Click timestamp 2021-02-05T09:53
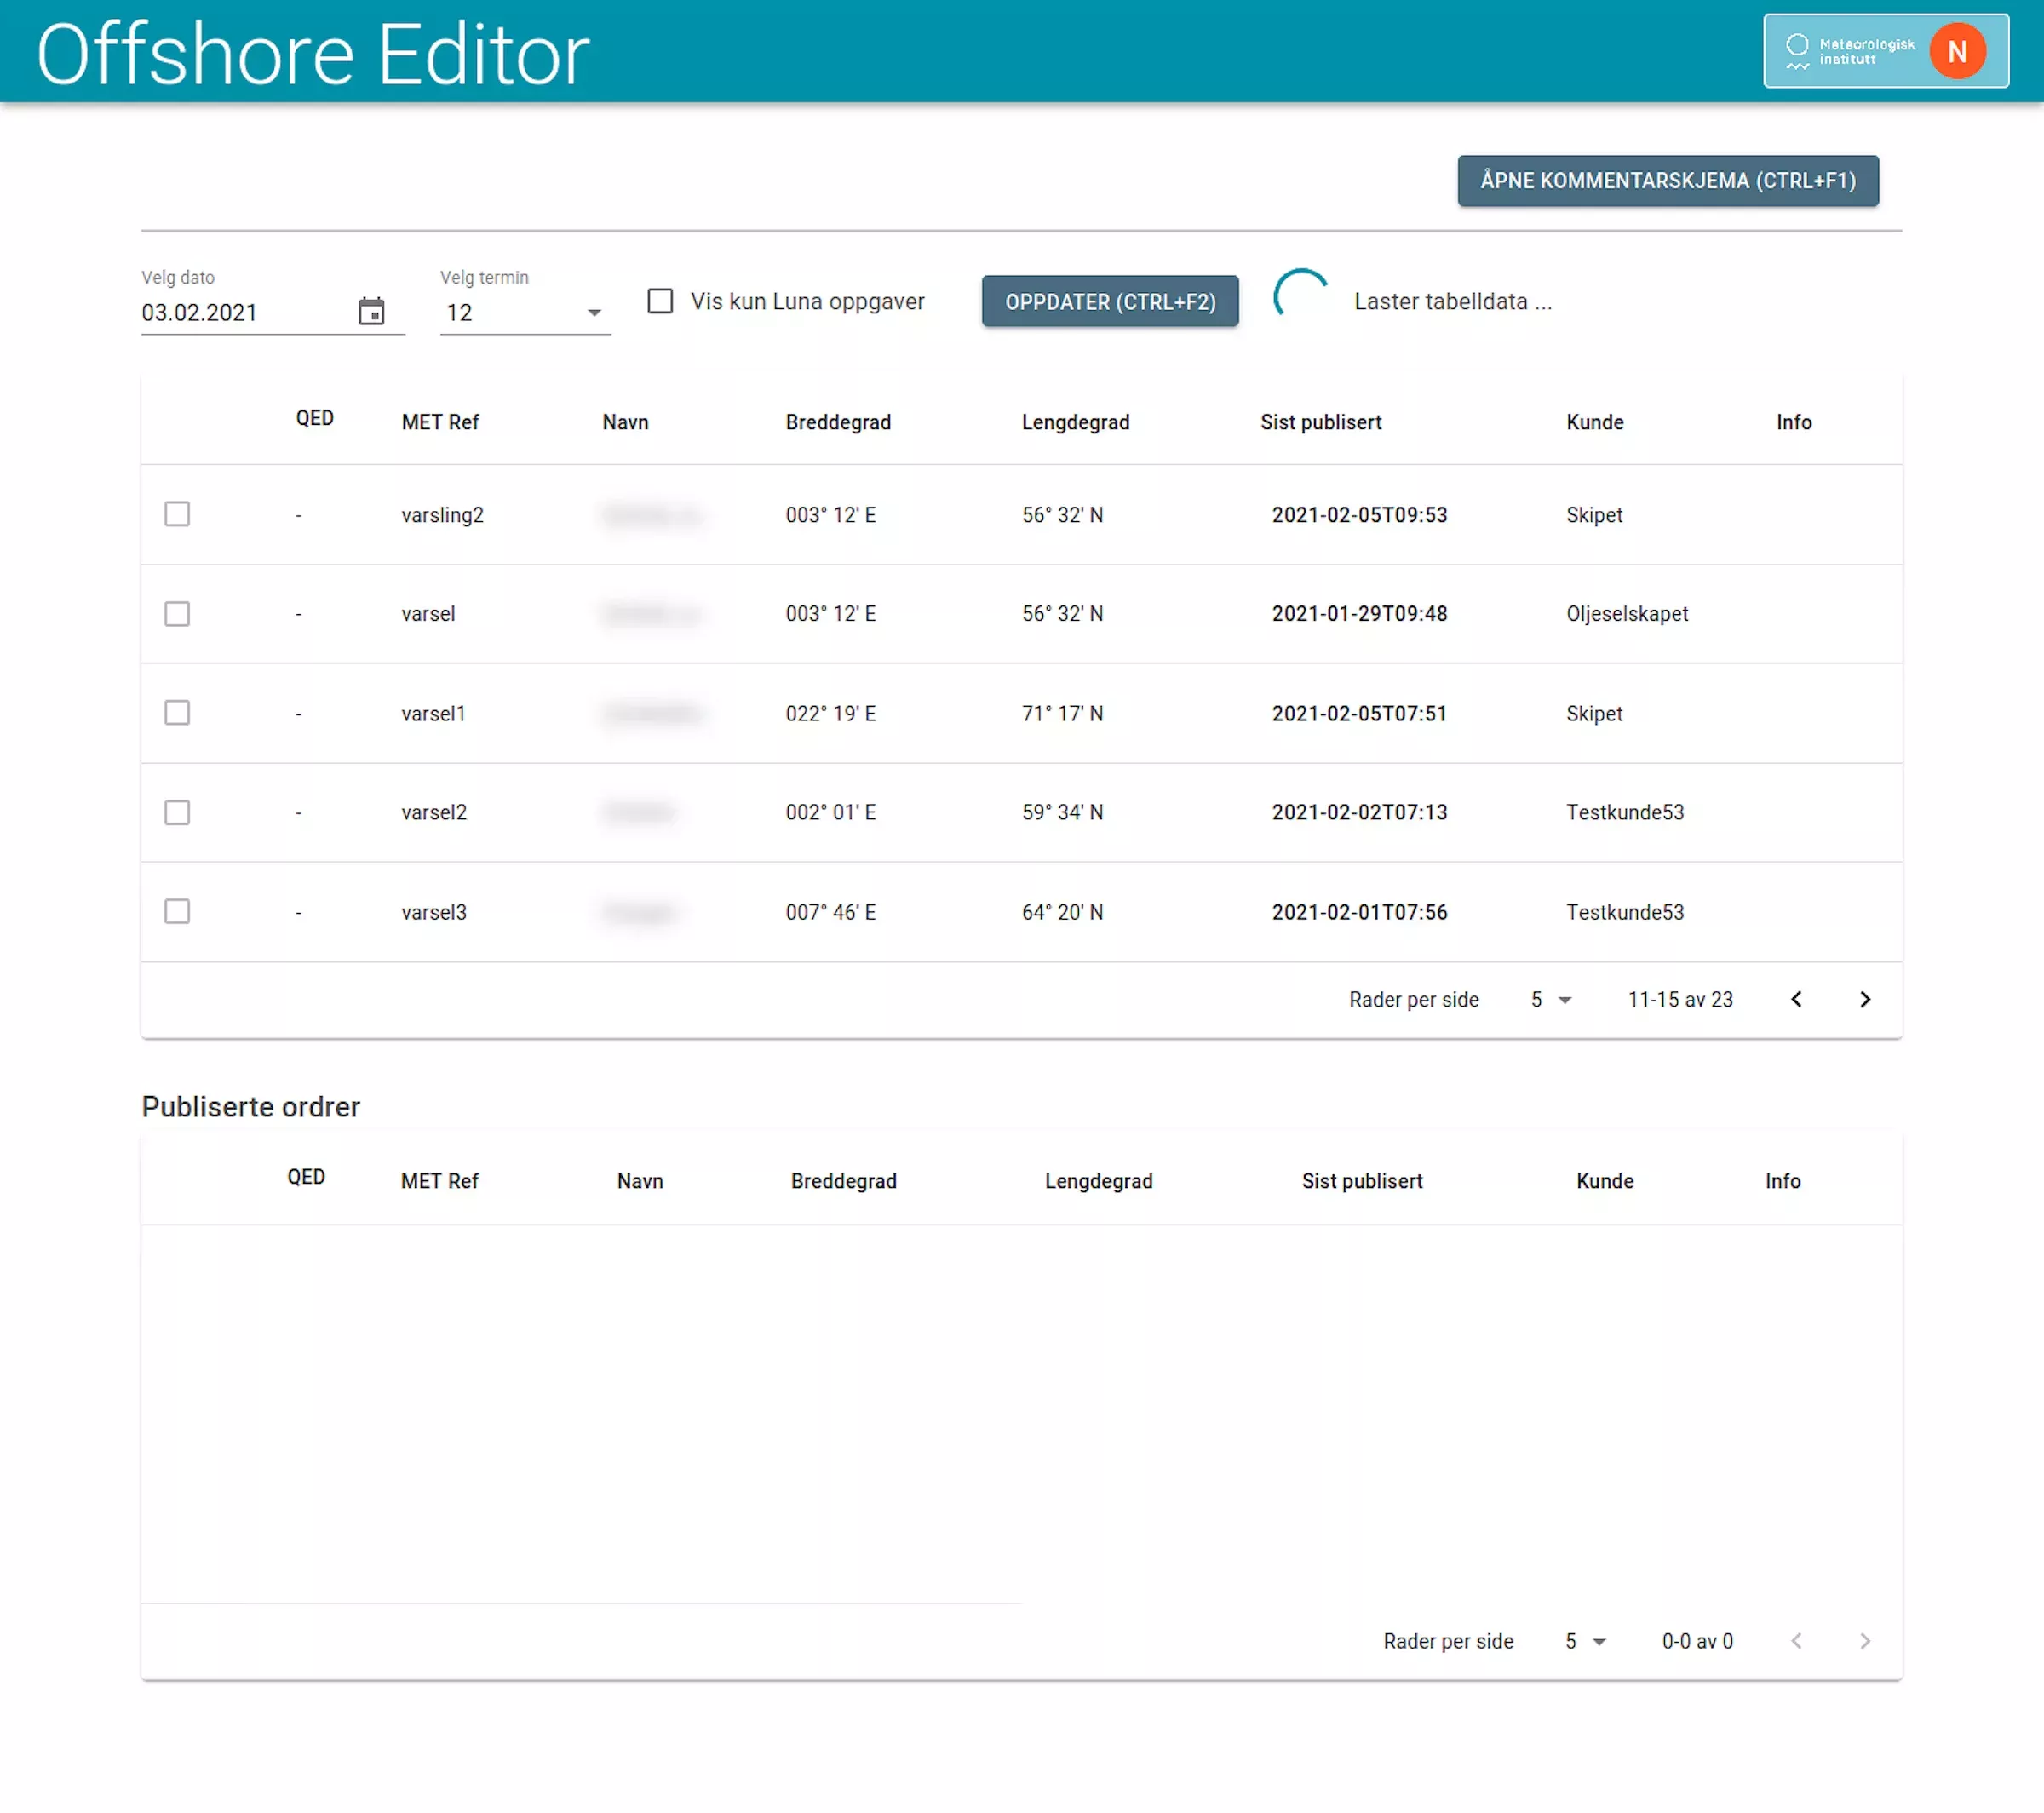Viewport: 2044px width, 1813px height. [x=1358, y=515]
